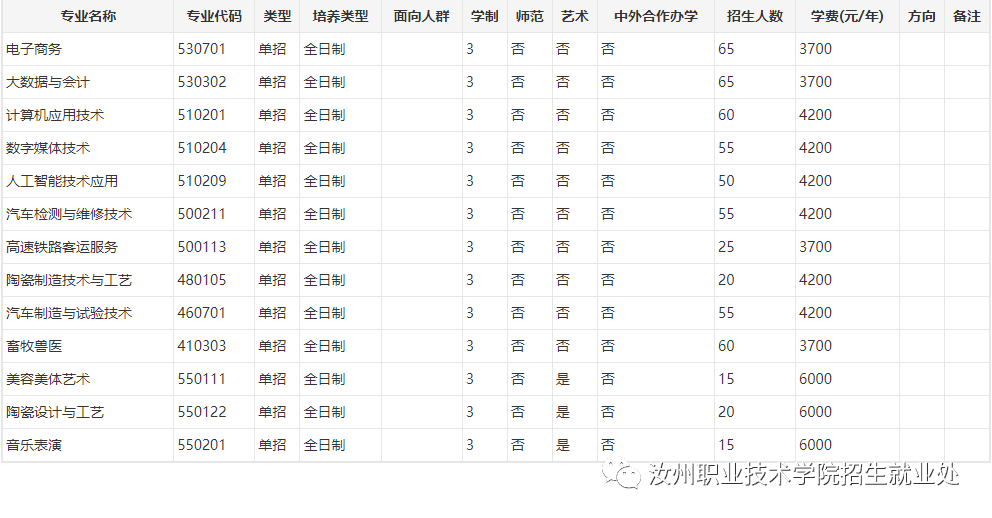This screenshot has height=518, width=992.
Task: Click enrollment number 25 cell
Action: tap(727, 247)
